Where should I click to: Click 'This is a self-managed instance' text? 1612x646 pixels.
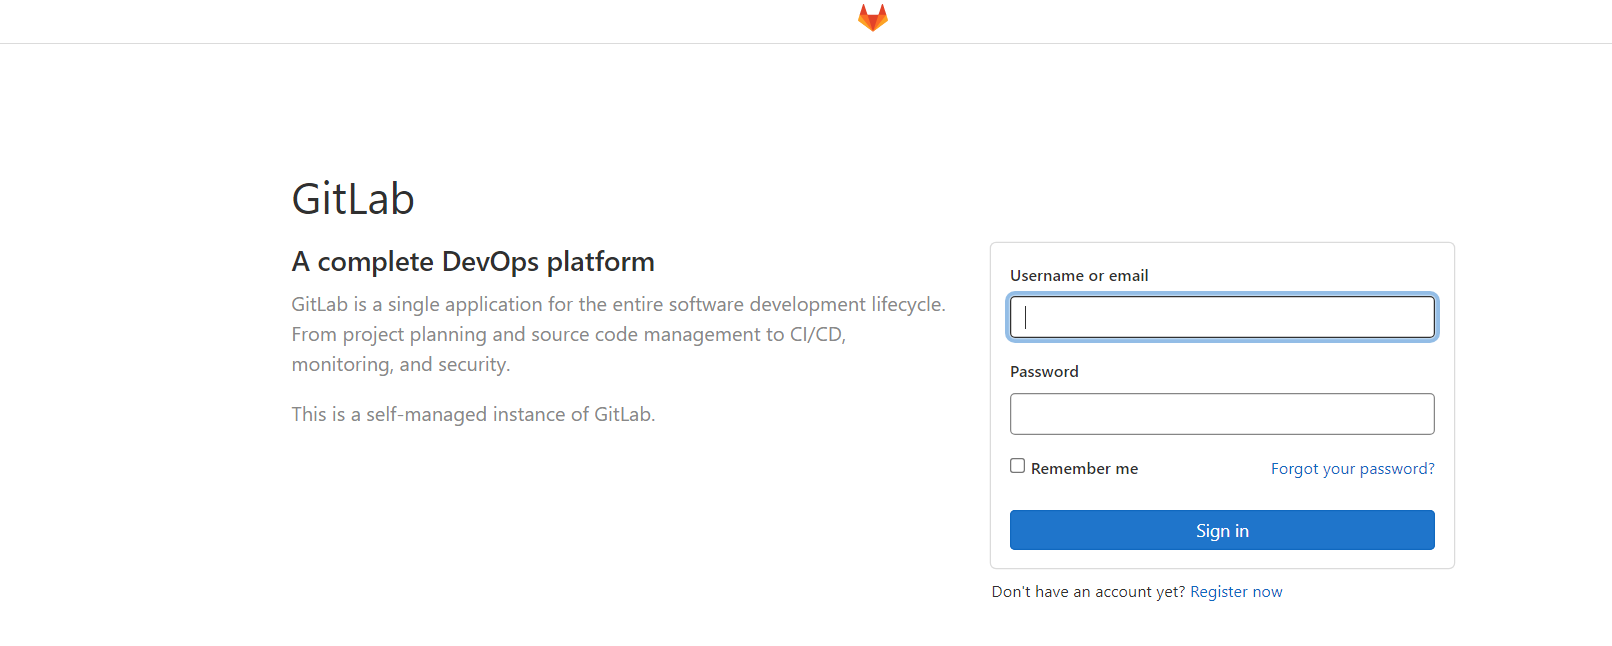coord(473,414)
